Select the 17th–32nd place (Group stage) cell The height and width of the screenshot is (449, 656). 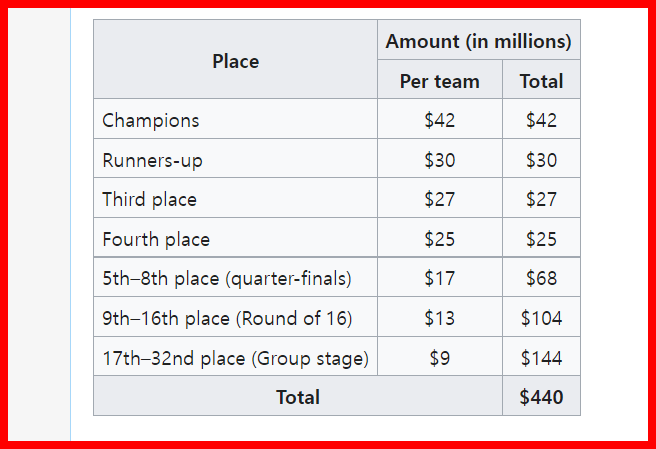tap(235, 358)
